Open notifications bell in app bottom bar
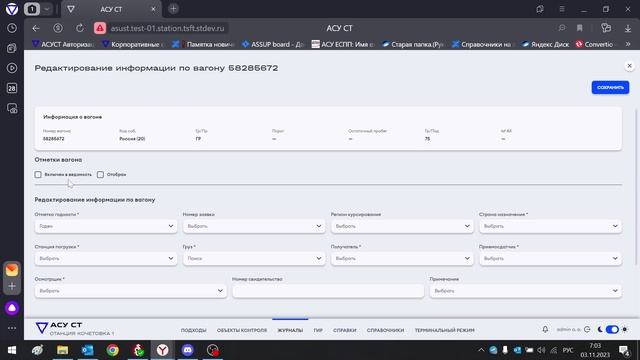640x360 pixels. (x=545, y=329)
